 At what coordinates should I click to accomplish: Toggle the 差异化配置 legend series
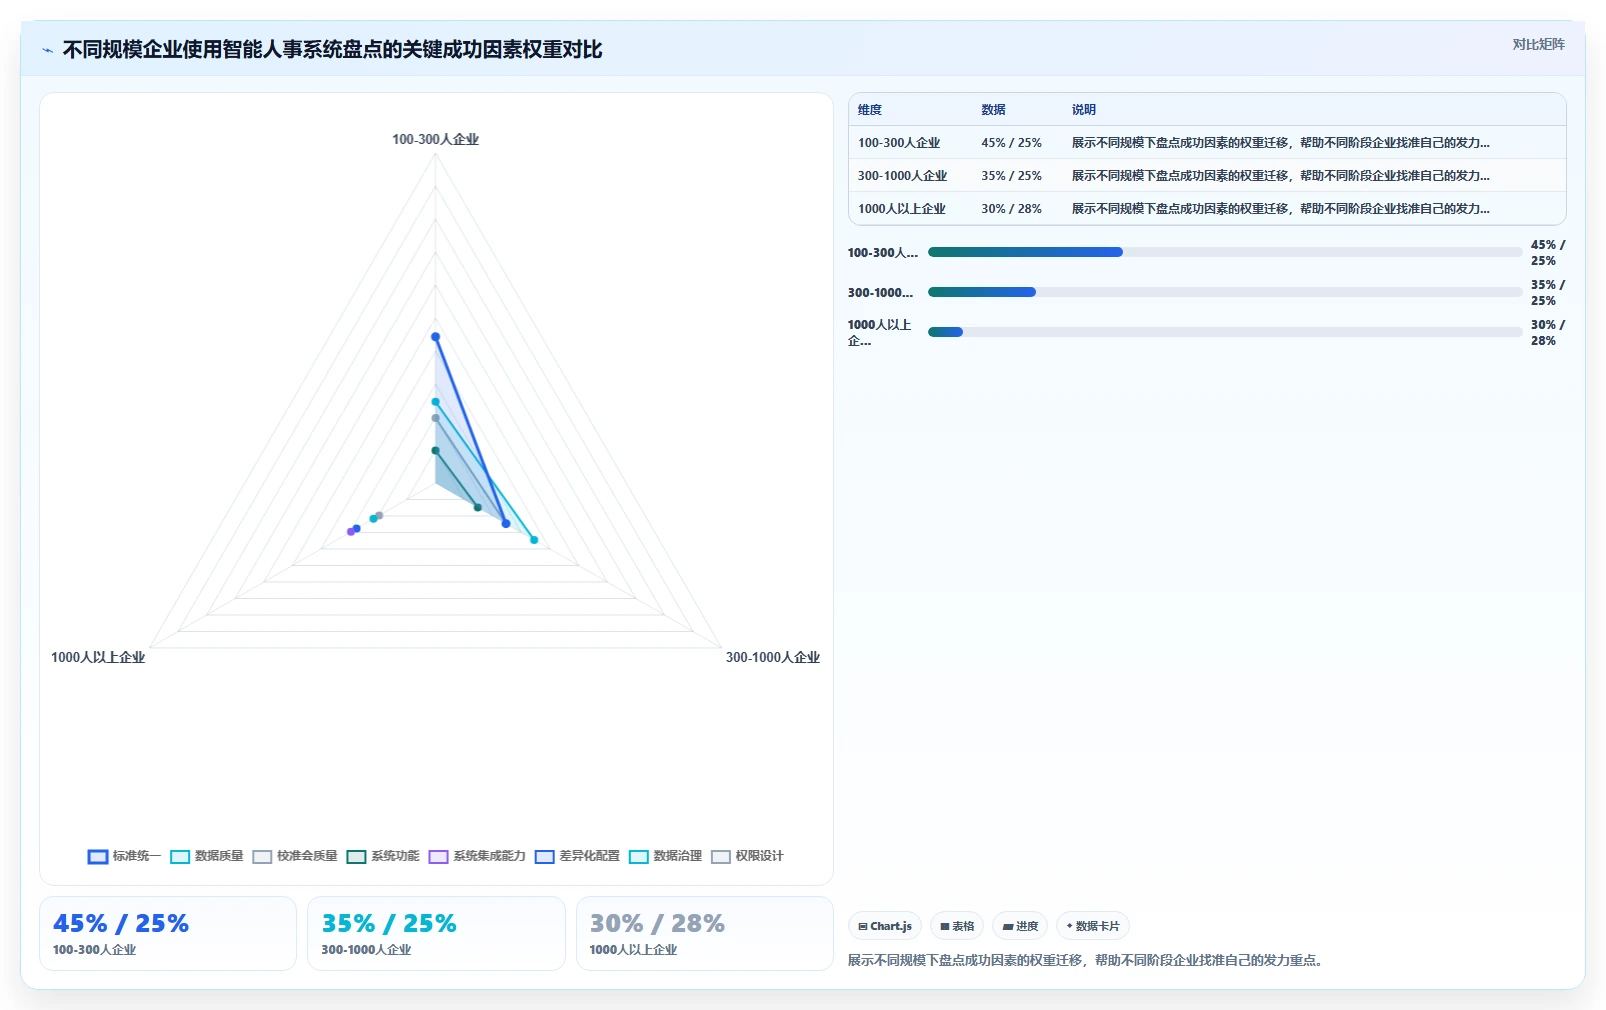[x=577, y=856]
